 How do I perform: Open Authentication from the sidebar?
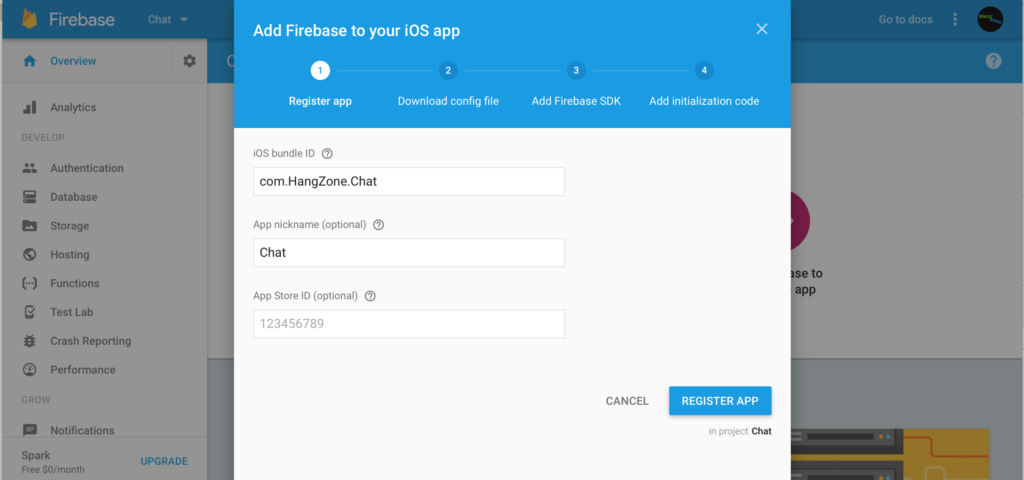pos(87,168)
